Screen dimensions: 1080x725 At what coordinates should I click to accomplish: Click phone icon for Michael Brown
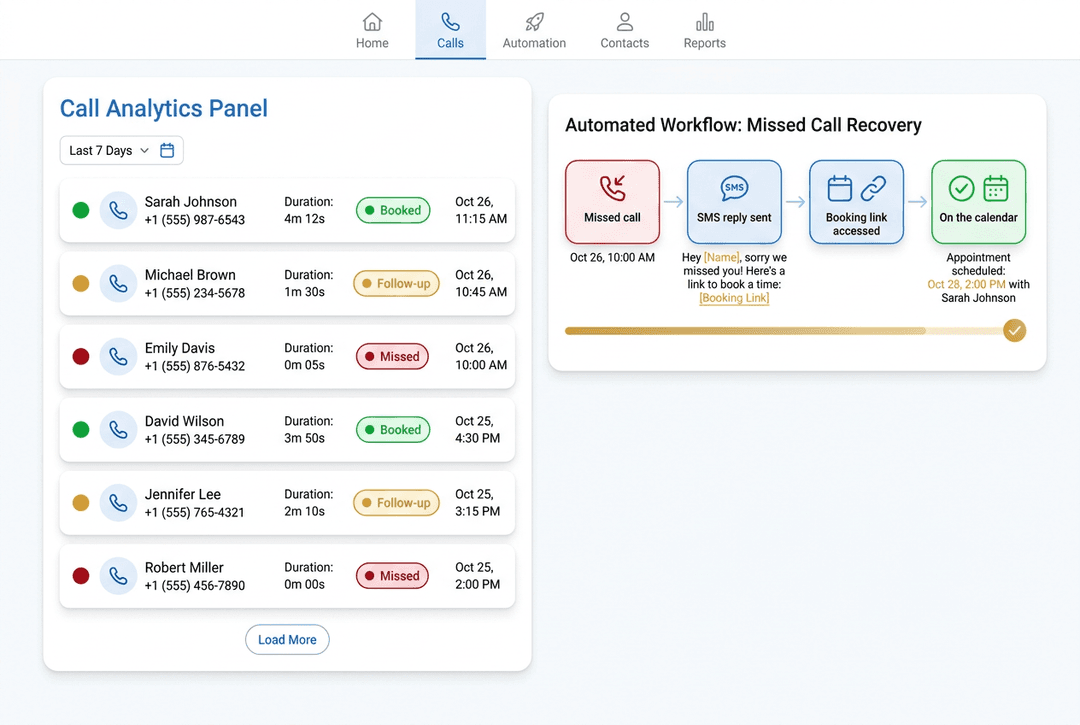click(118, 283)
